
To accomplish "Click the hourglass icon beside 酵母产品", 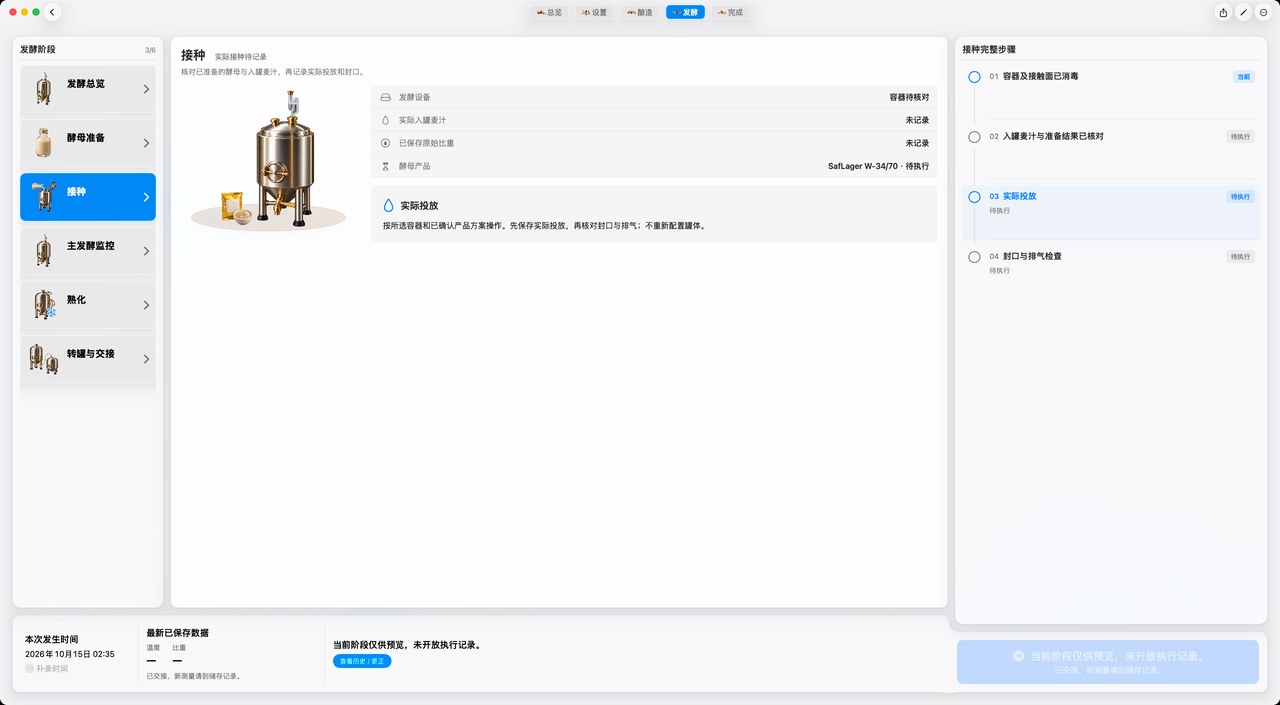I will pyautogui.click(x=385, y=166).
